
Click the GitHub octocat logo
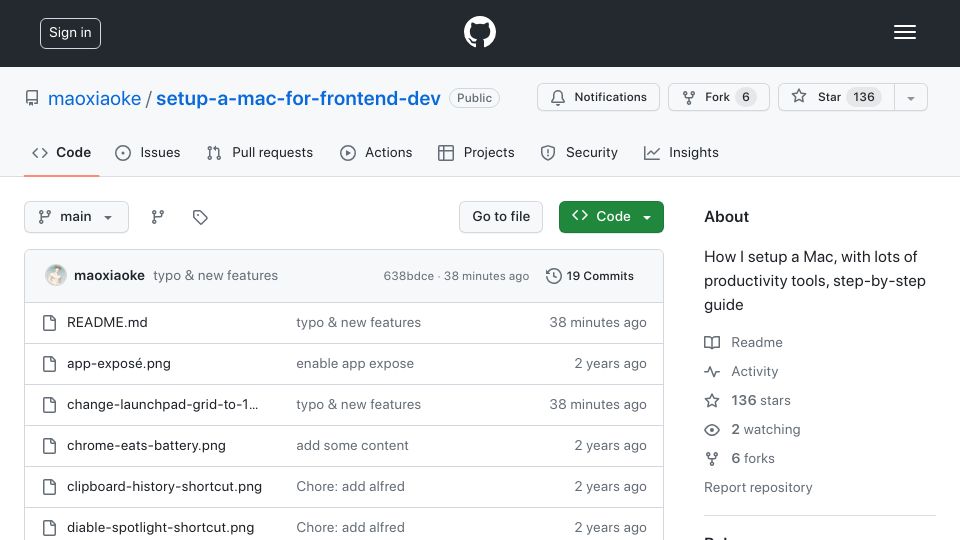coord(479,32)
